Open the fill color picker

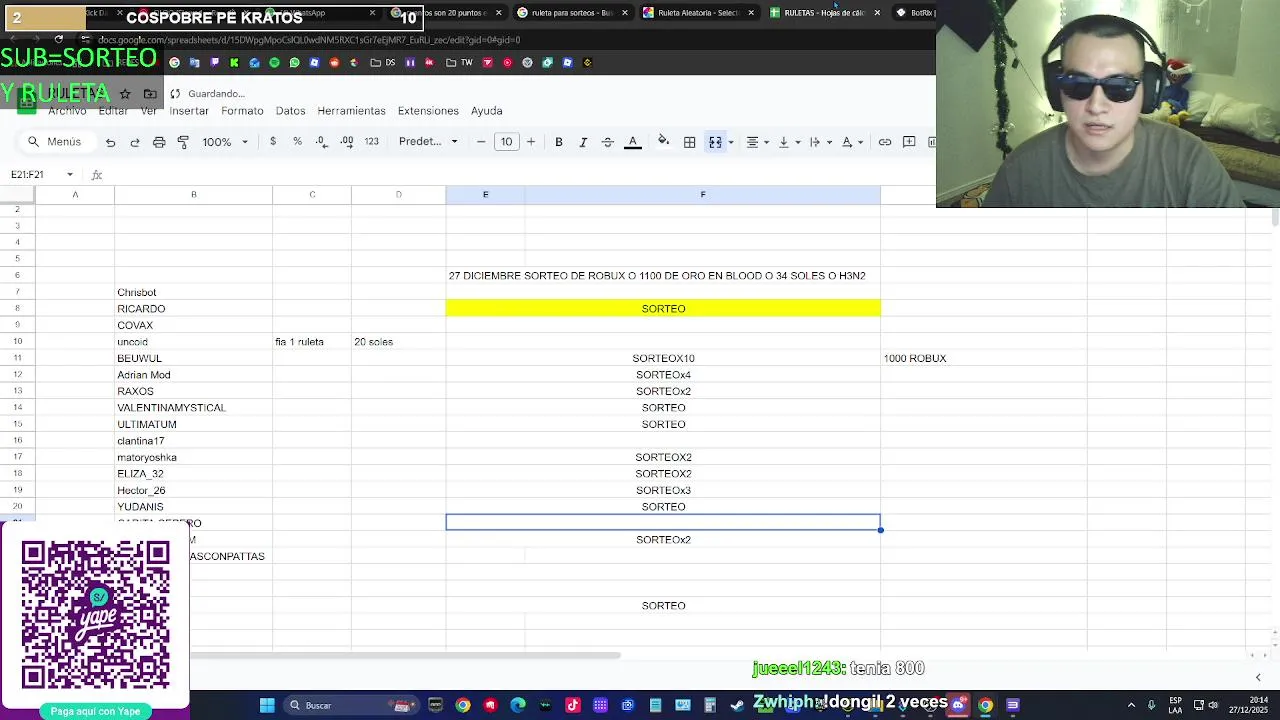click(x=663, y=142)
